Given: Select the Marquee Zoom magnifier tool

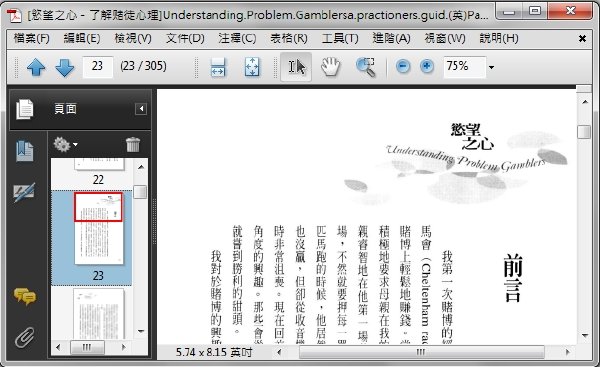Looking at the screenshot, I should pos(366,67).
